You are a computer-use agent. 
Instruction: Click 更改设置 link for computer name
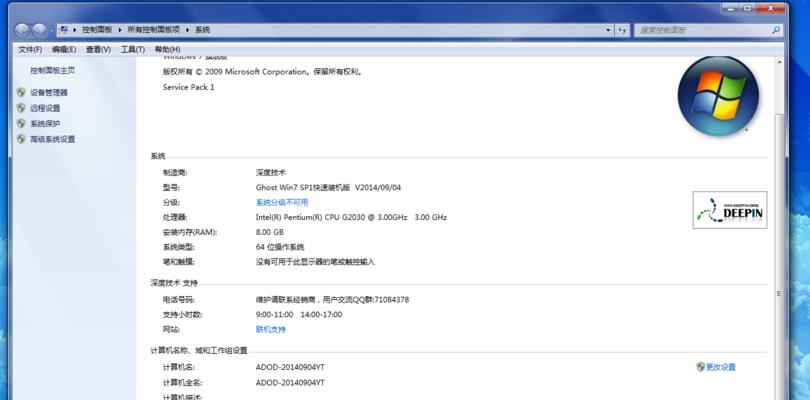[721, 367]
